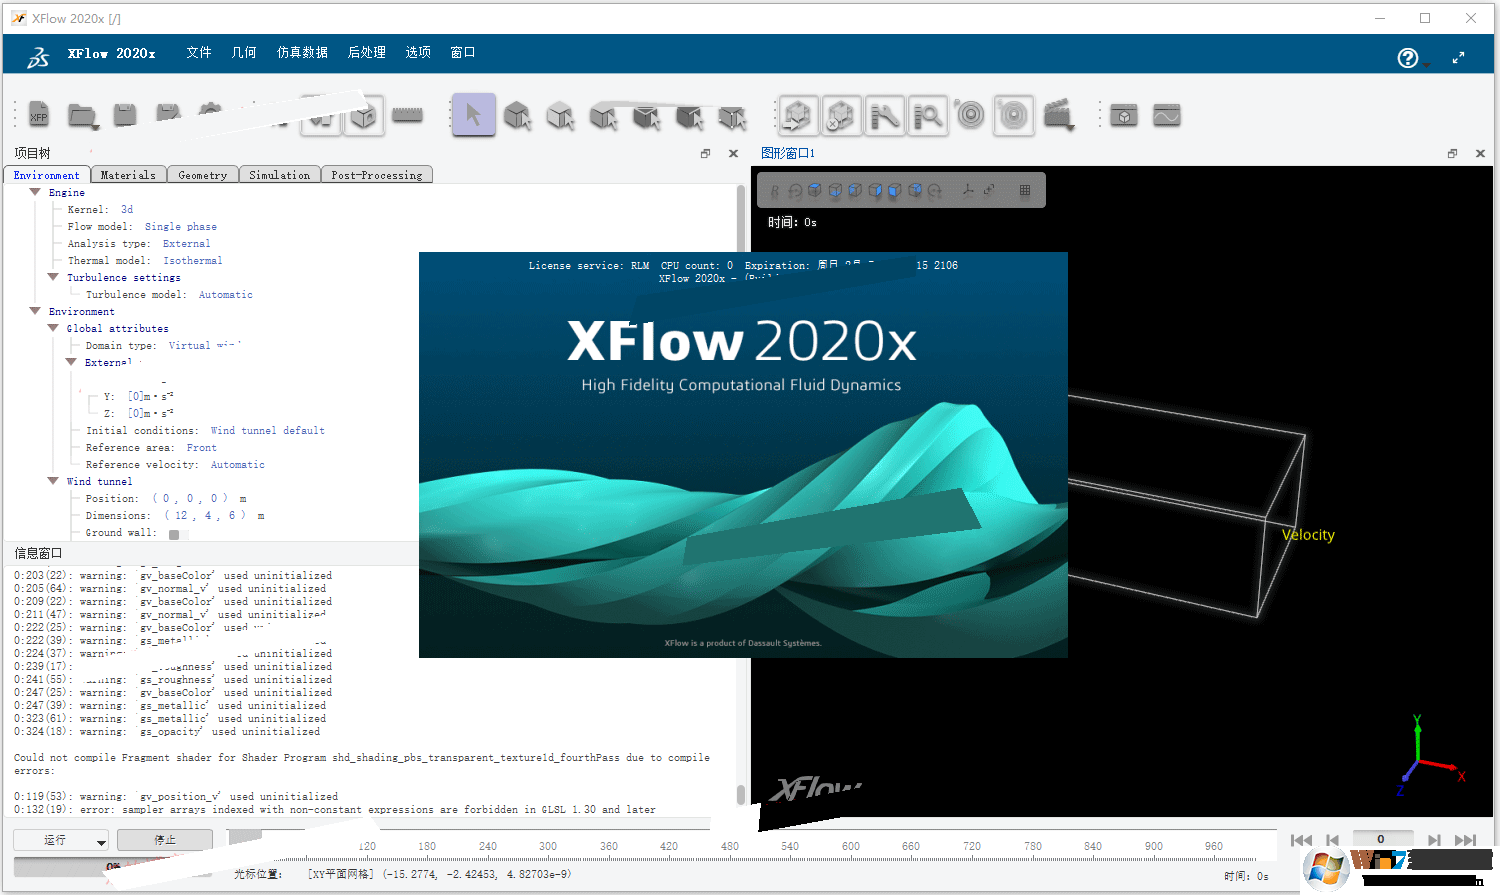Click the R reset view icon

click(x=774, y=190)
